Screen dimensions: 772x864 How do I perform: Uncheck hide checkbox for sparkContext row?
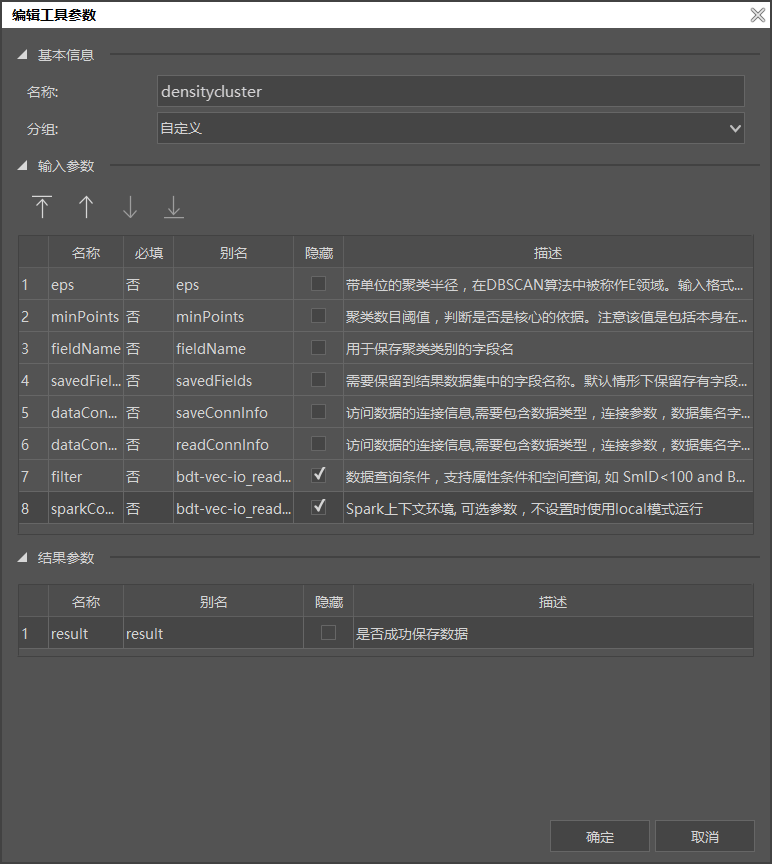[x=318, y=508]
